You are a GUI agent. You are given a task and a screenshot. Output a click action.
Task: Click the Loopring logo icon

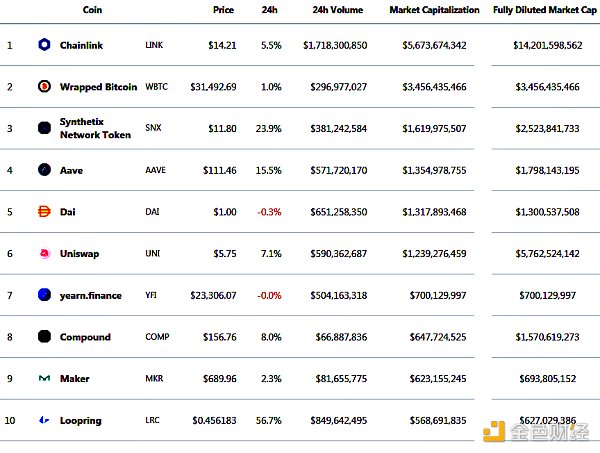tap(44, 421)
